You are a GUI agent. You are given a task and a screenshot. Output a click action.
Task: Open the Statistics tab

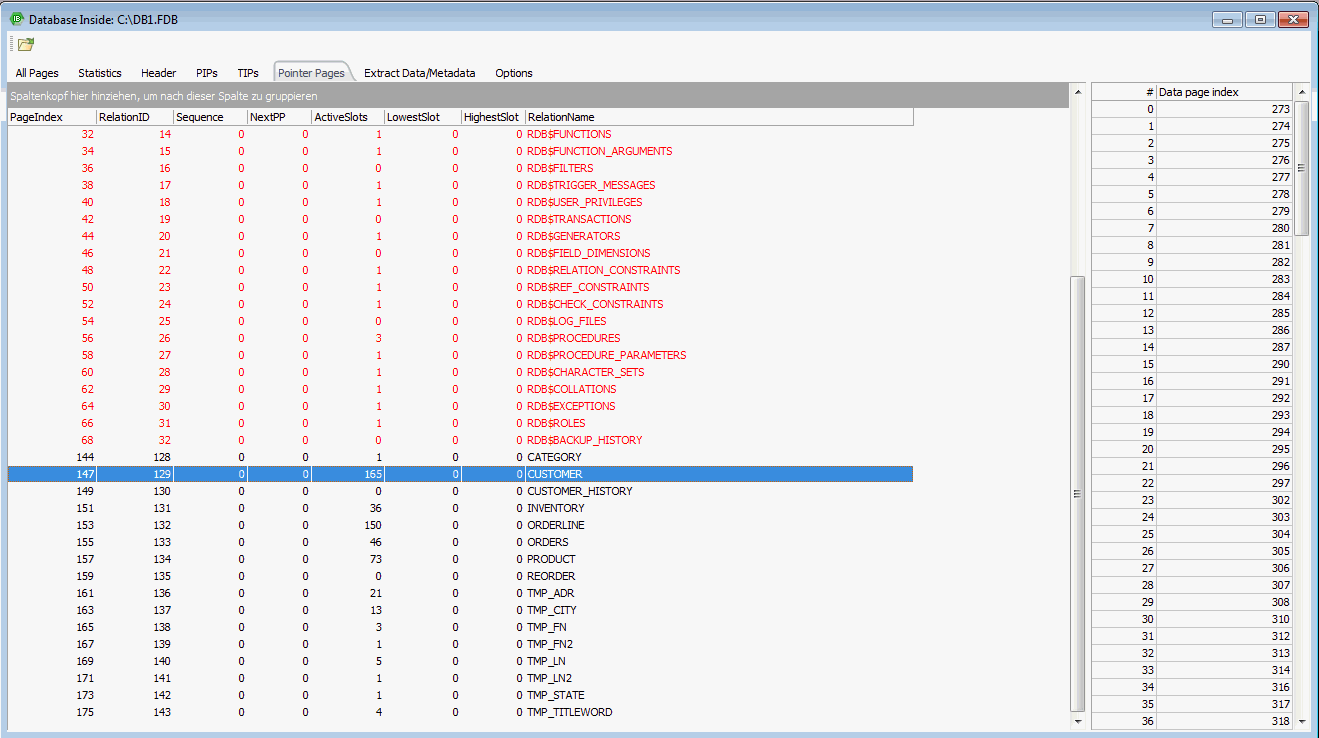click(100, 73)
